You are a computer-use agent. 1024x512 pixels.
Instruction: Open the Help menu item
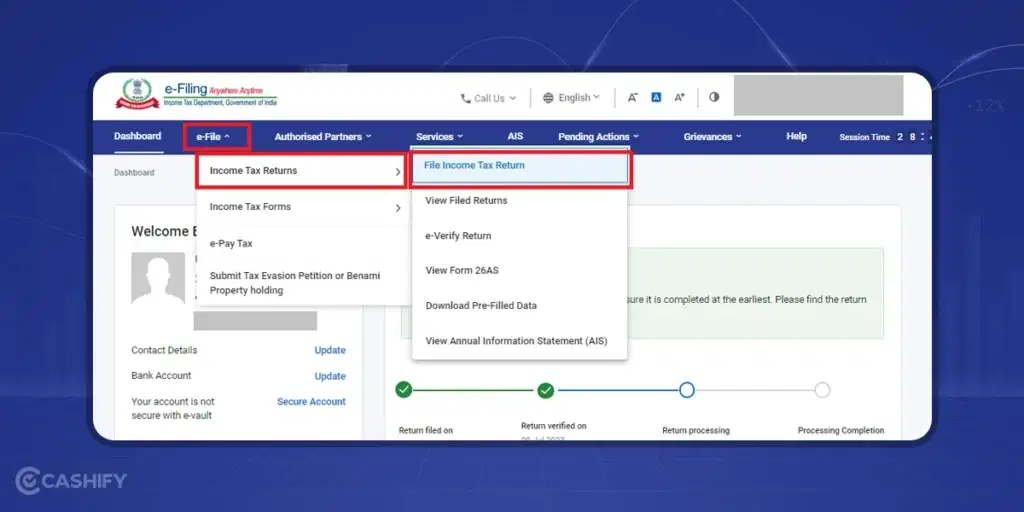(796, 136)
